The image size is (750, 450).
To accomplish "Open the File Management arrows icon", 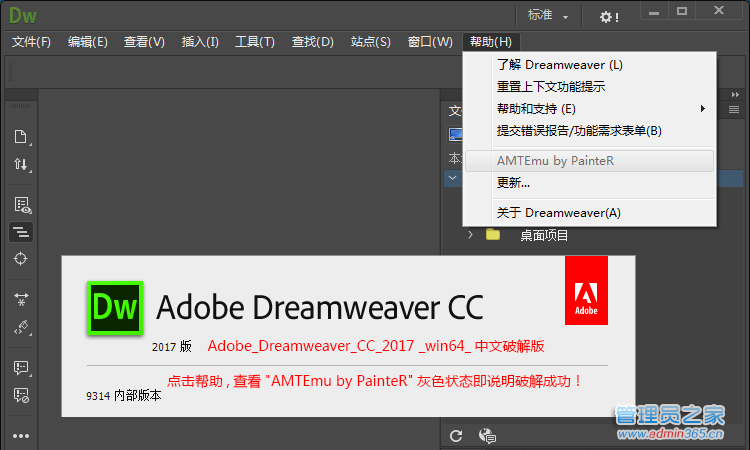I will [x=21, y=165].
